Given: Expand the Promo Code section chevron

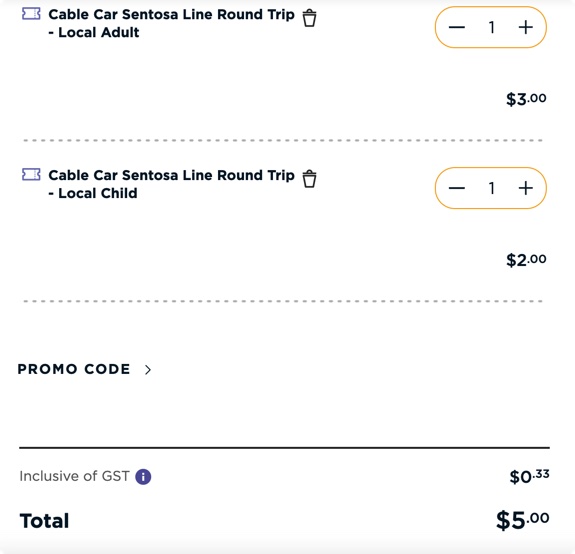Looking at the screenshot, I should pos(148,370).
